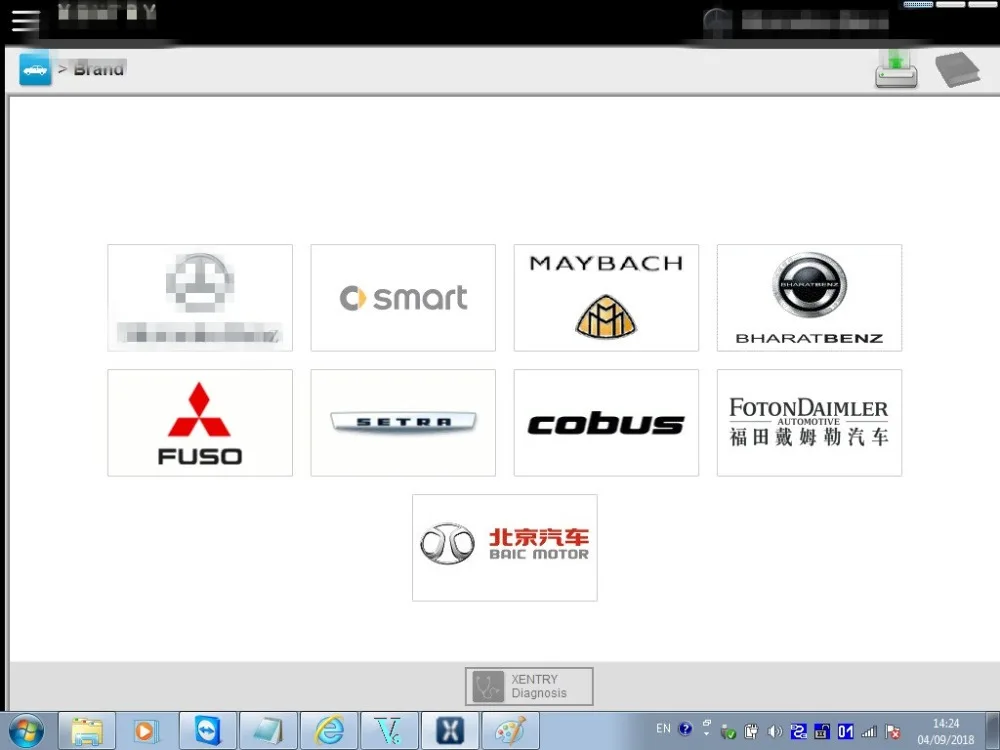Click the blue vehicle home icon
The image size is (1000, 750).
point(35,69)
